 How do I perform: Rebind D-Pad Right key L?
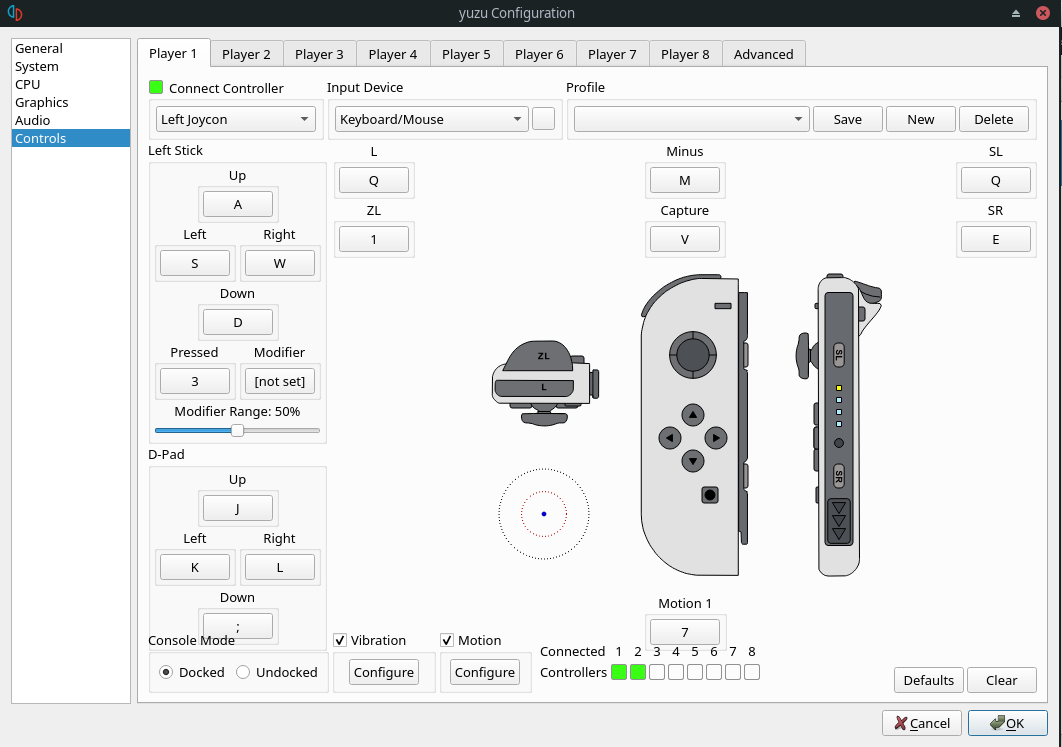pos(280,568)
